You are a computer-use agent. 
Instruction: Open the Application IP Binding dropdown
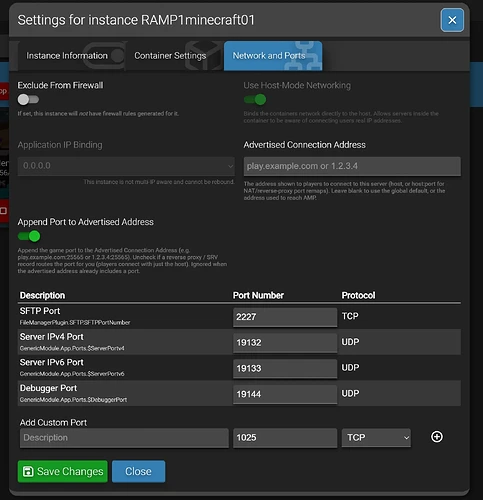(126, 166)
